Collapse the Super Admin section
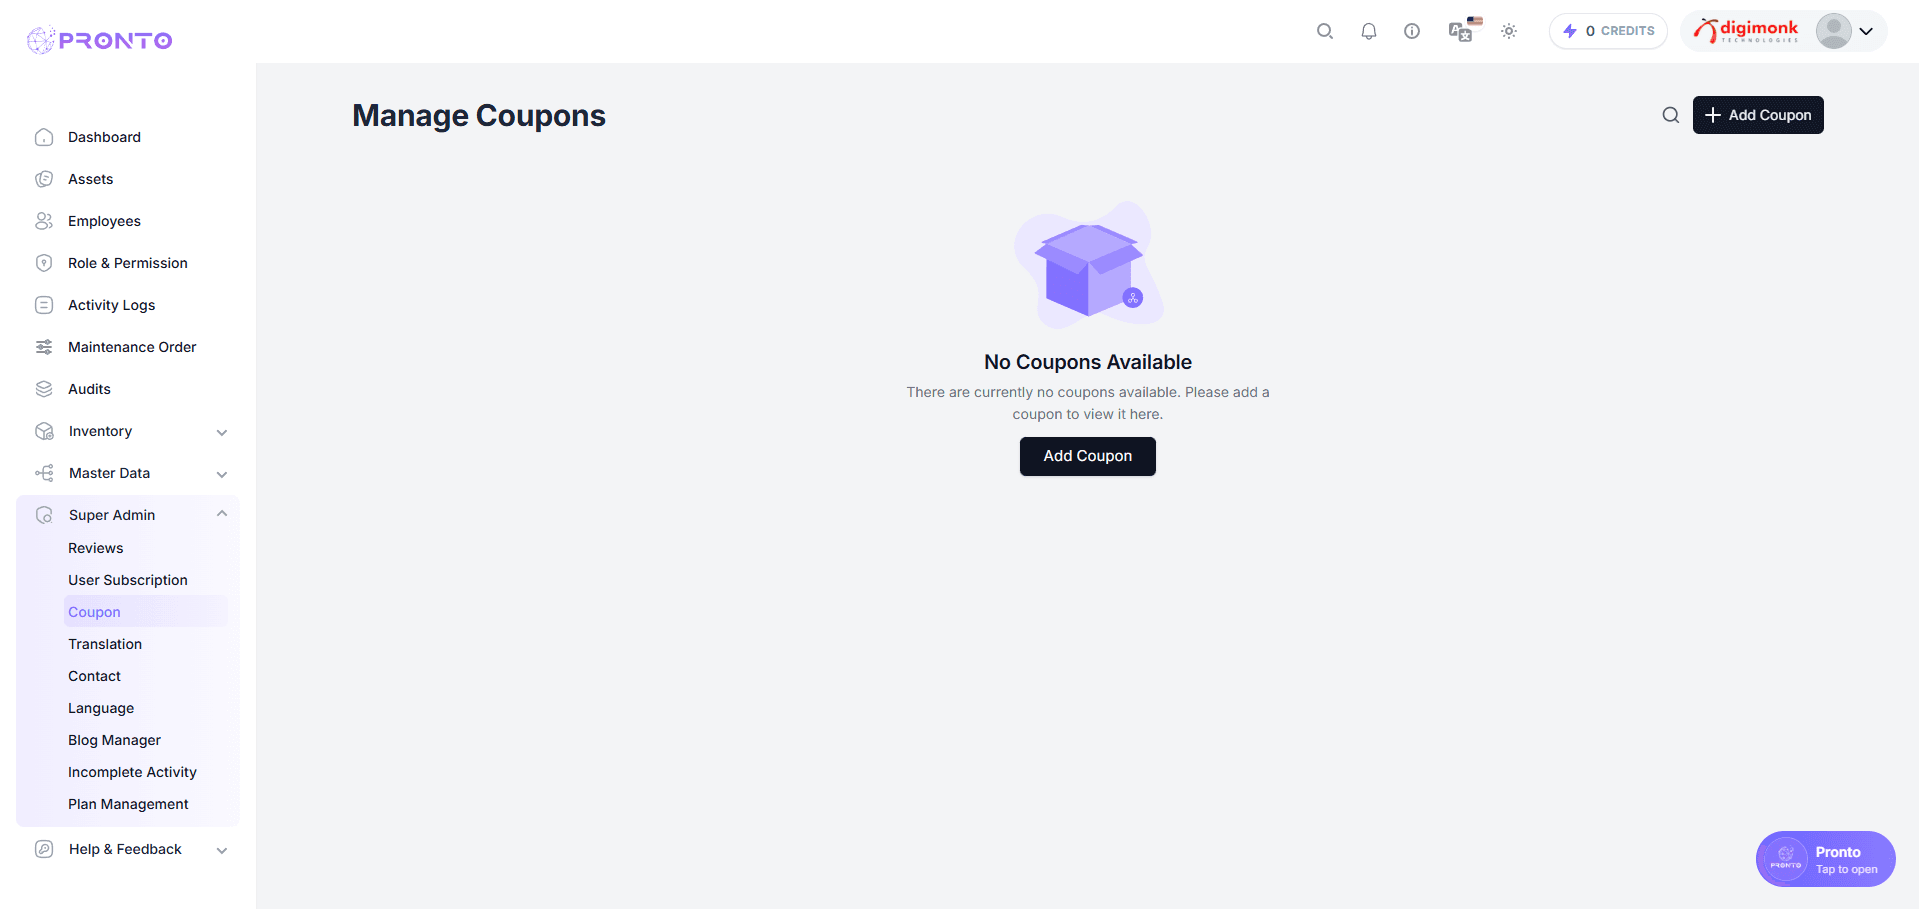Image resolution: width=1919 pixels, height=909 pixels. (222, 514)
